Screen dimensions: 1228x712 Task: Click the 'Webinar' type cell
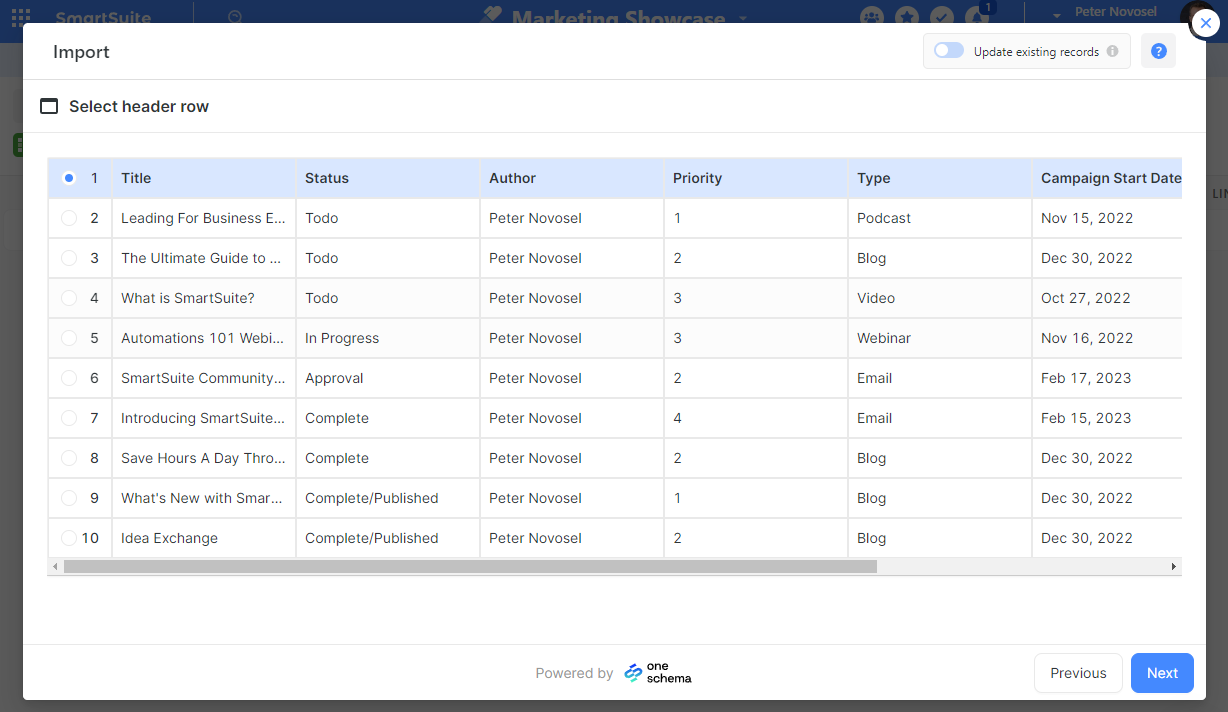click(x=940, y=338)
